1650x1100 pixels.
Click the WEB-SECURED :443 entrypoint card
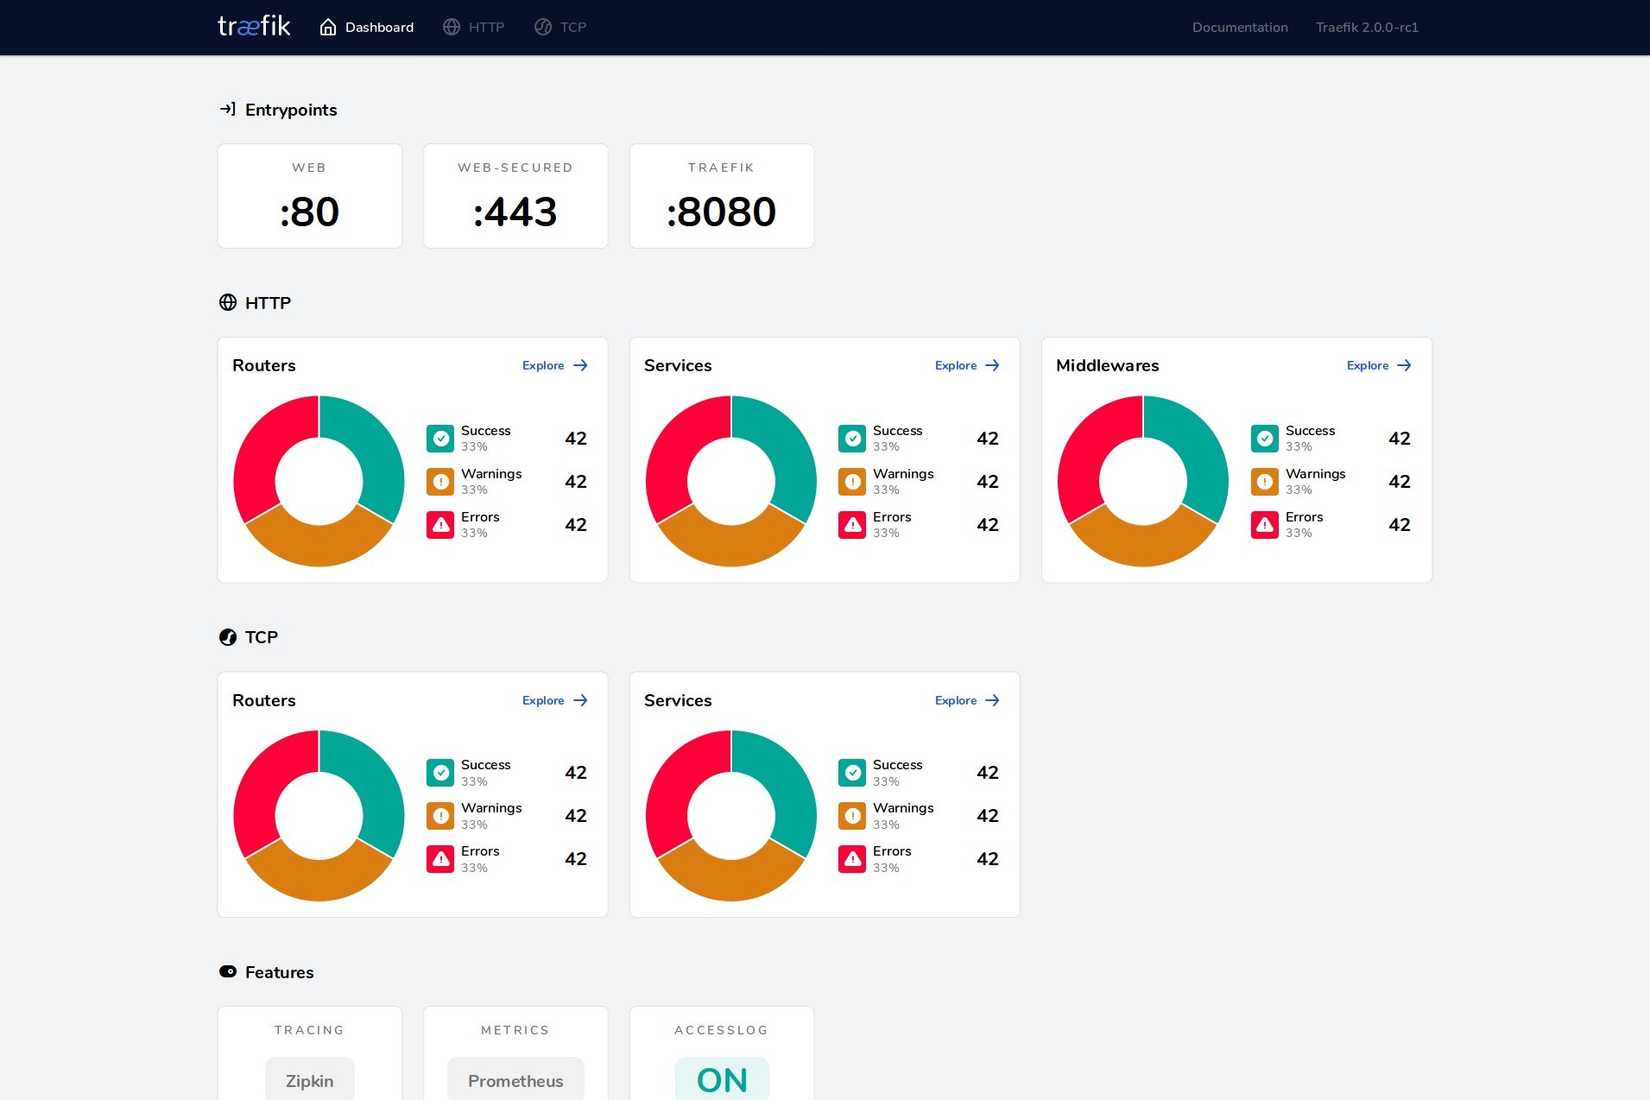515,196
